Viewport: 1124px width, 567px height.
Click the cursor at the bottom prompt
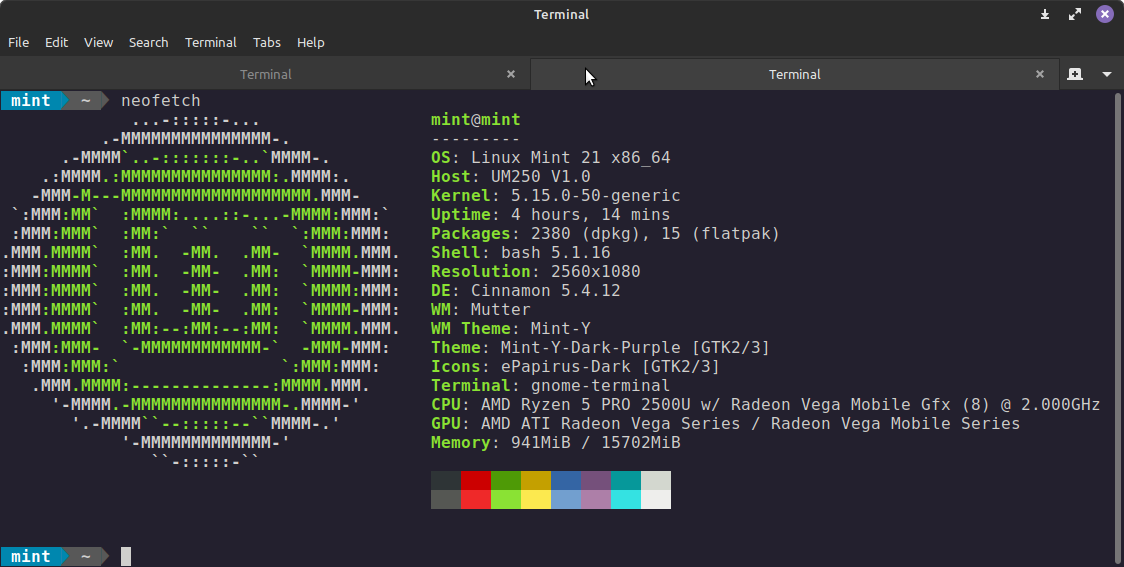pyautogui.click(x=125, y=556)
